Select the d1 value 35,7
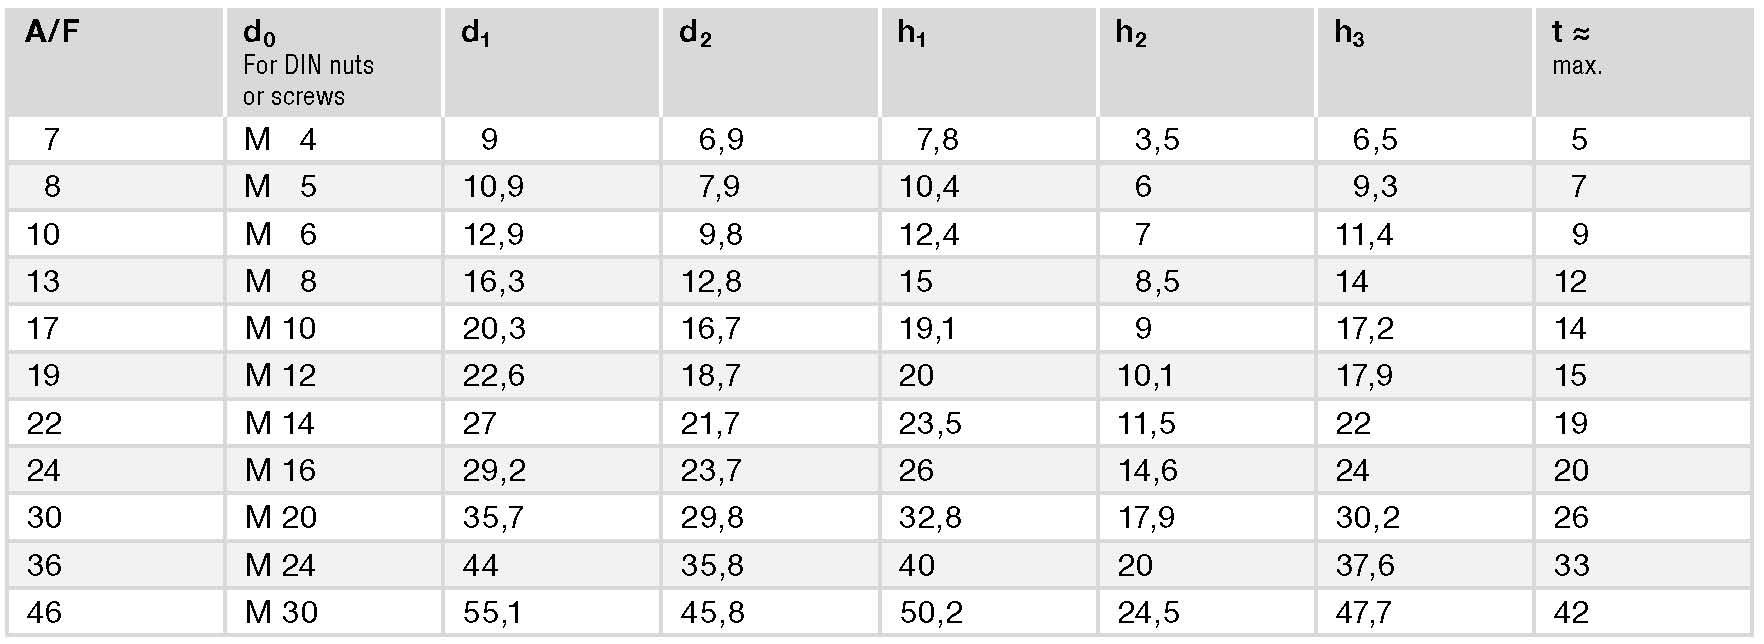The height and width of the screenshot is (644, 1764). [x=493, y=517]
